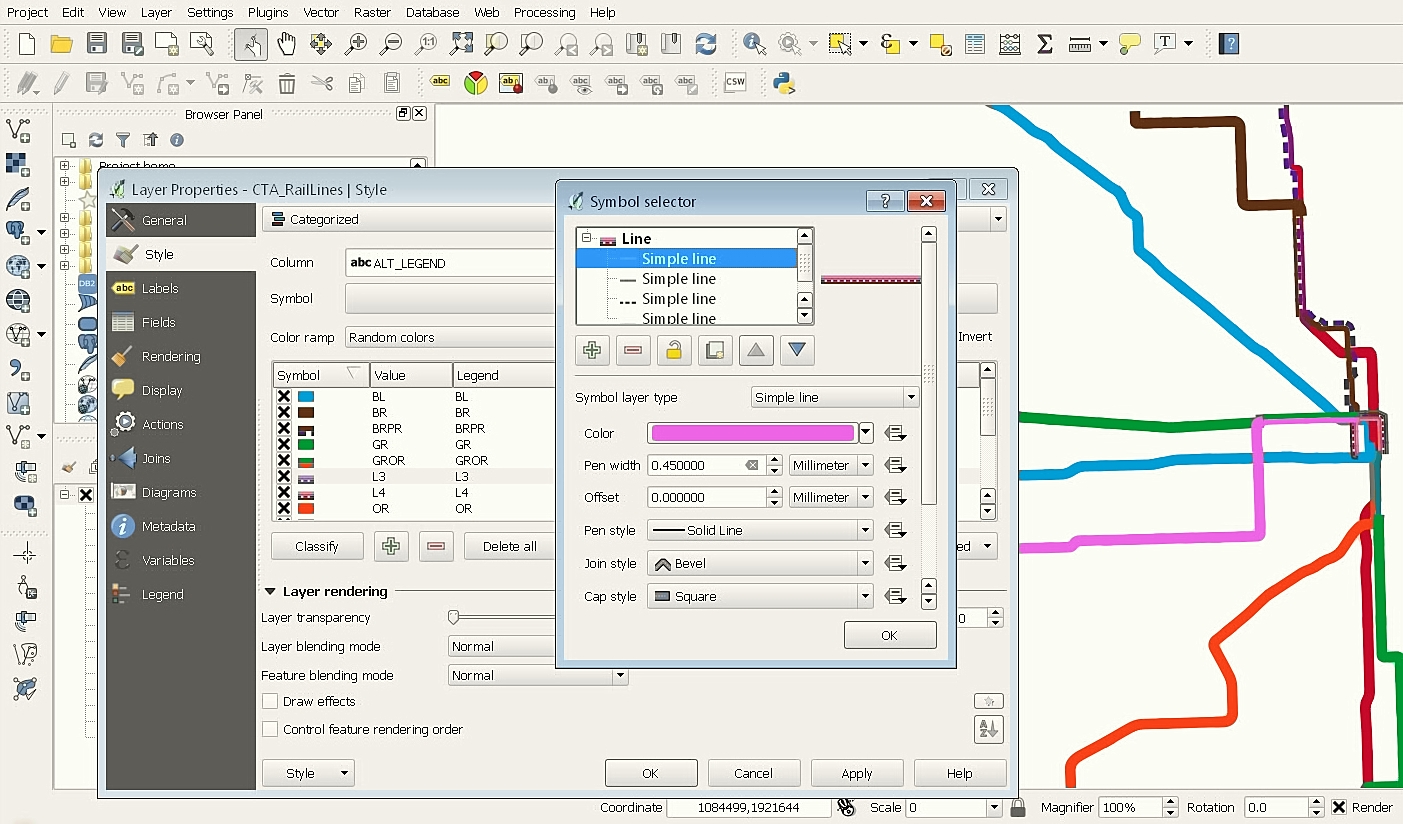Viewport: 1403px width, 824px height.
Task: Click the Pen width input field
Action: coord(697,465)
